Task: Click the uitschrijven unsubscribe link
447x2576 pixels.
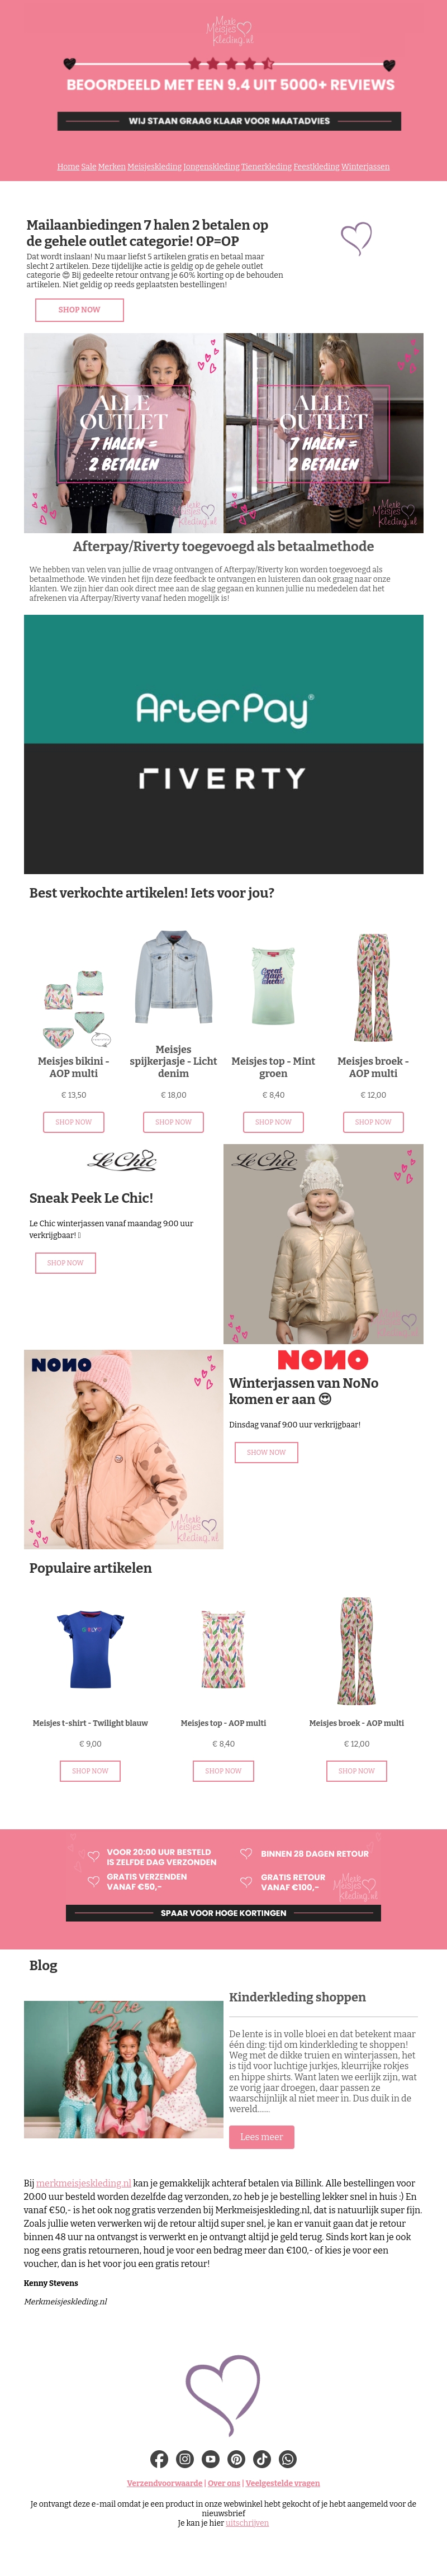Action: [247, 2523]
